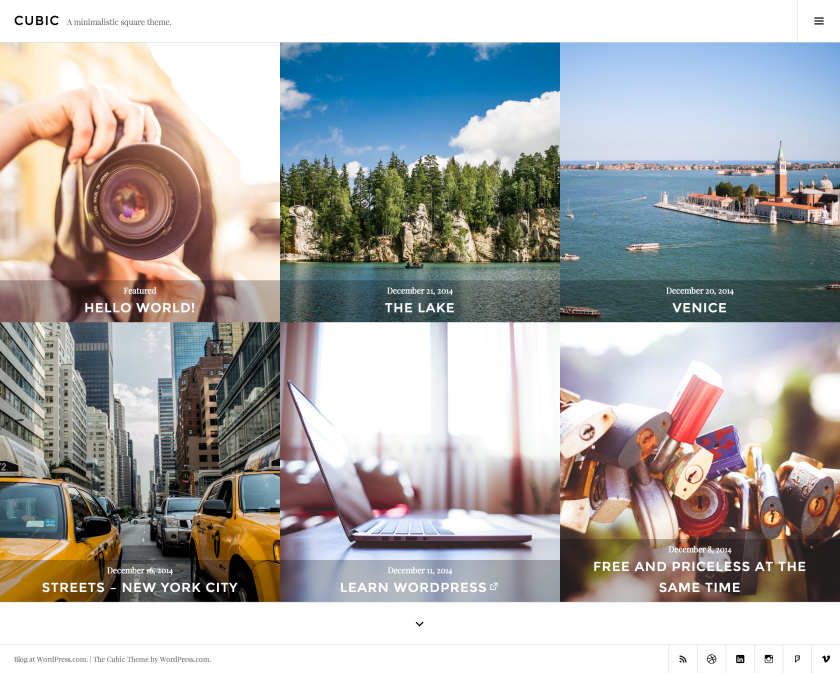
Task: Open the Venice post
Action: [x=699, y=307]
